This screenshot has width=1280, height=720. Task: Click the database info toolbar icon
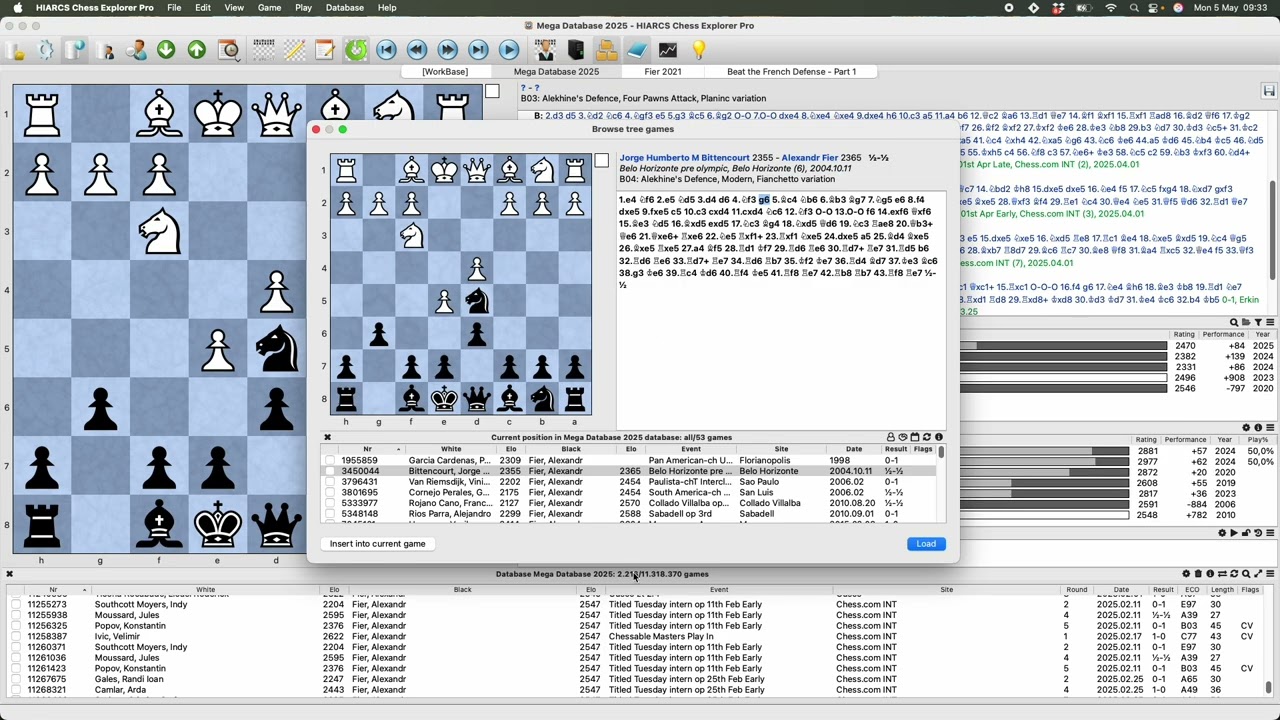pos(75,50)
